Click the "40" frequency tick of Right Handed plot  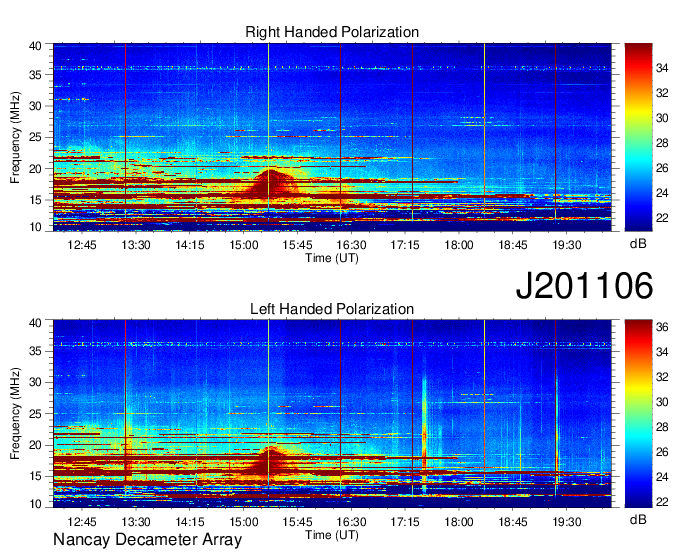tap(36, 46)
